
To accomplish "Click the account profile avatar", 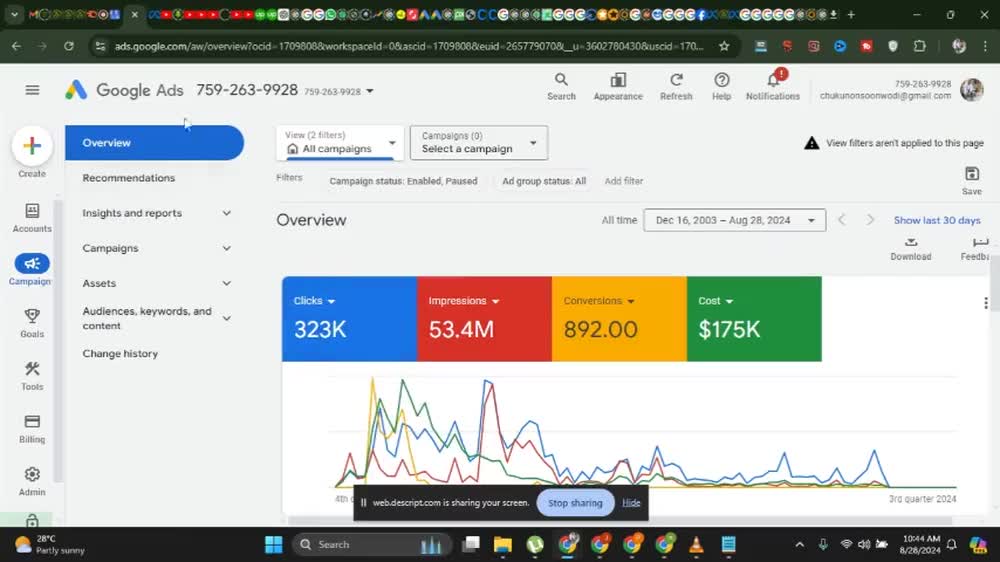I will coord(972,90).
